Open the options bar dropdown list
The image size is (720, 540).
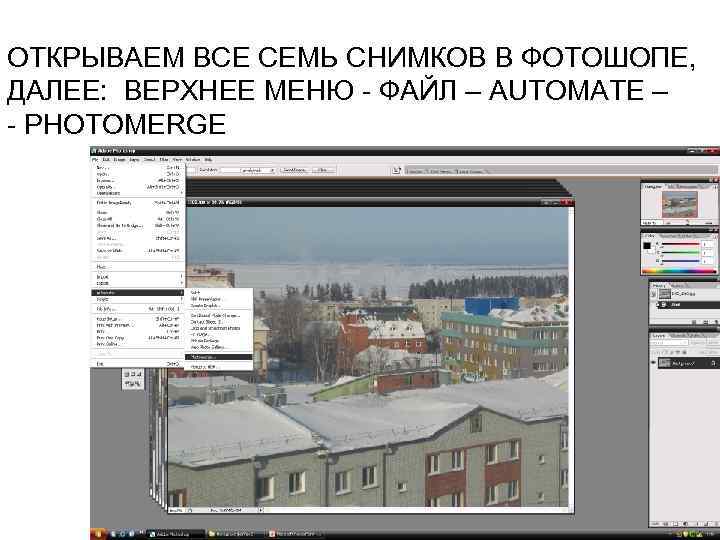[x=259, y=170]
